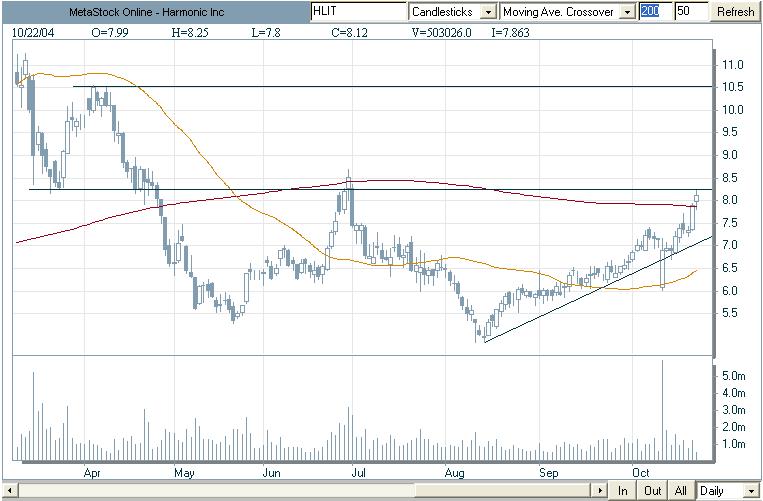This screenshot has height=501, width=763.
Task: Click the 5.5 price axis label
Action: coord(732,314)
